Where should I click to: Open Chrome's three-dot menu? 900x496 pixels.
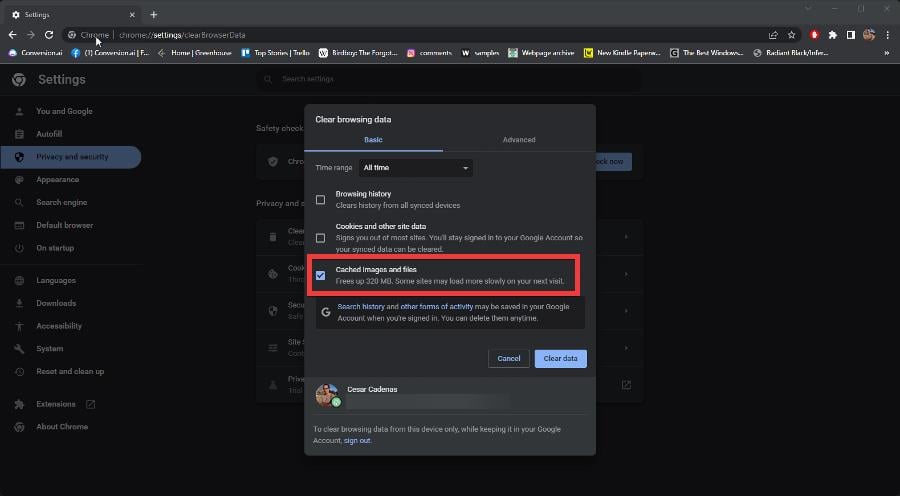pos(887,35)
